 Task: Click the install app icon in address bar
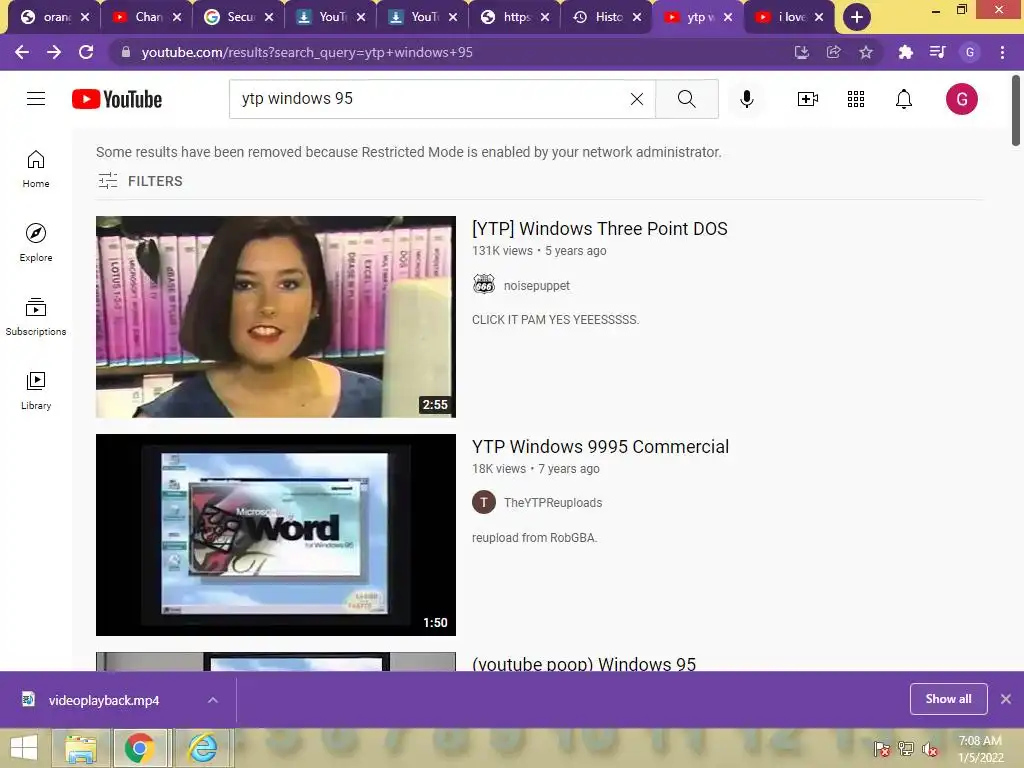(x=801, y=52)
